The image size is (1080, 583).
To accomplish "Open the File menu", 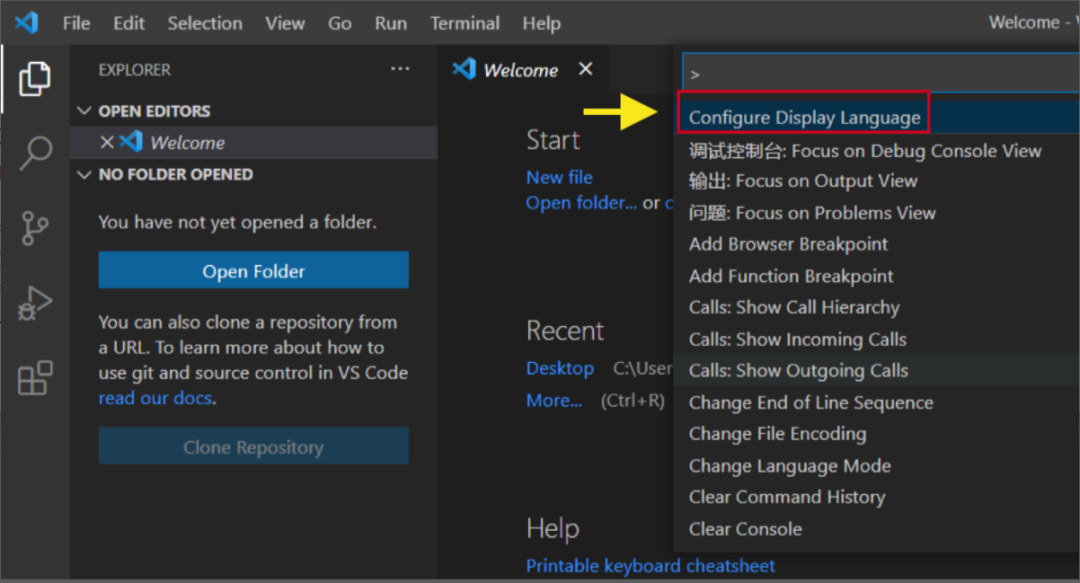I will click(76, 23).
